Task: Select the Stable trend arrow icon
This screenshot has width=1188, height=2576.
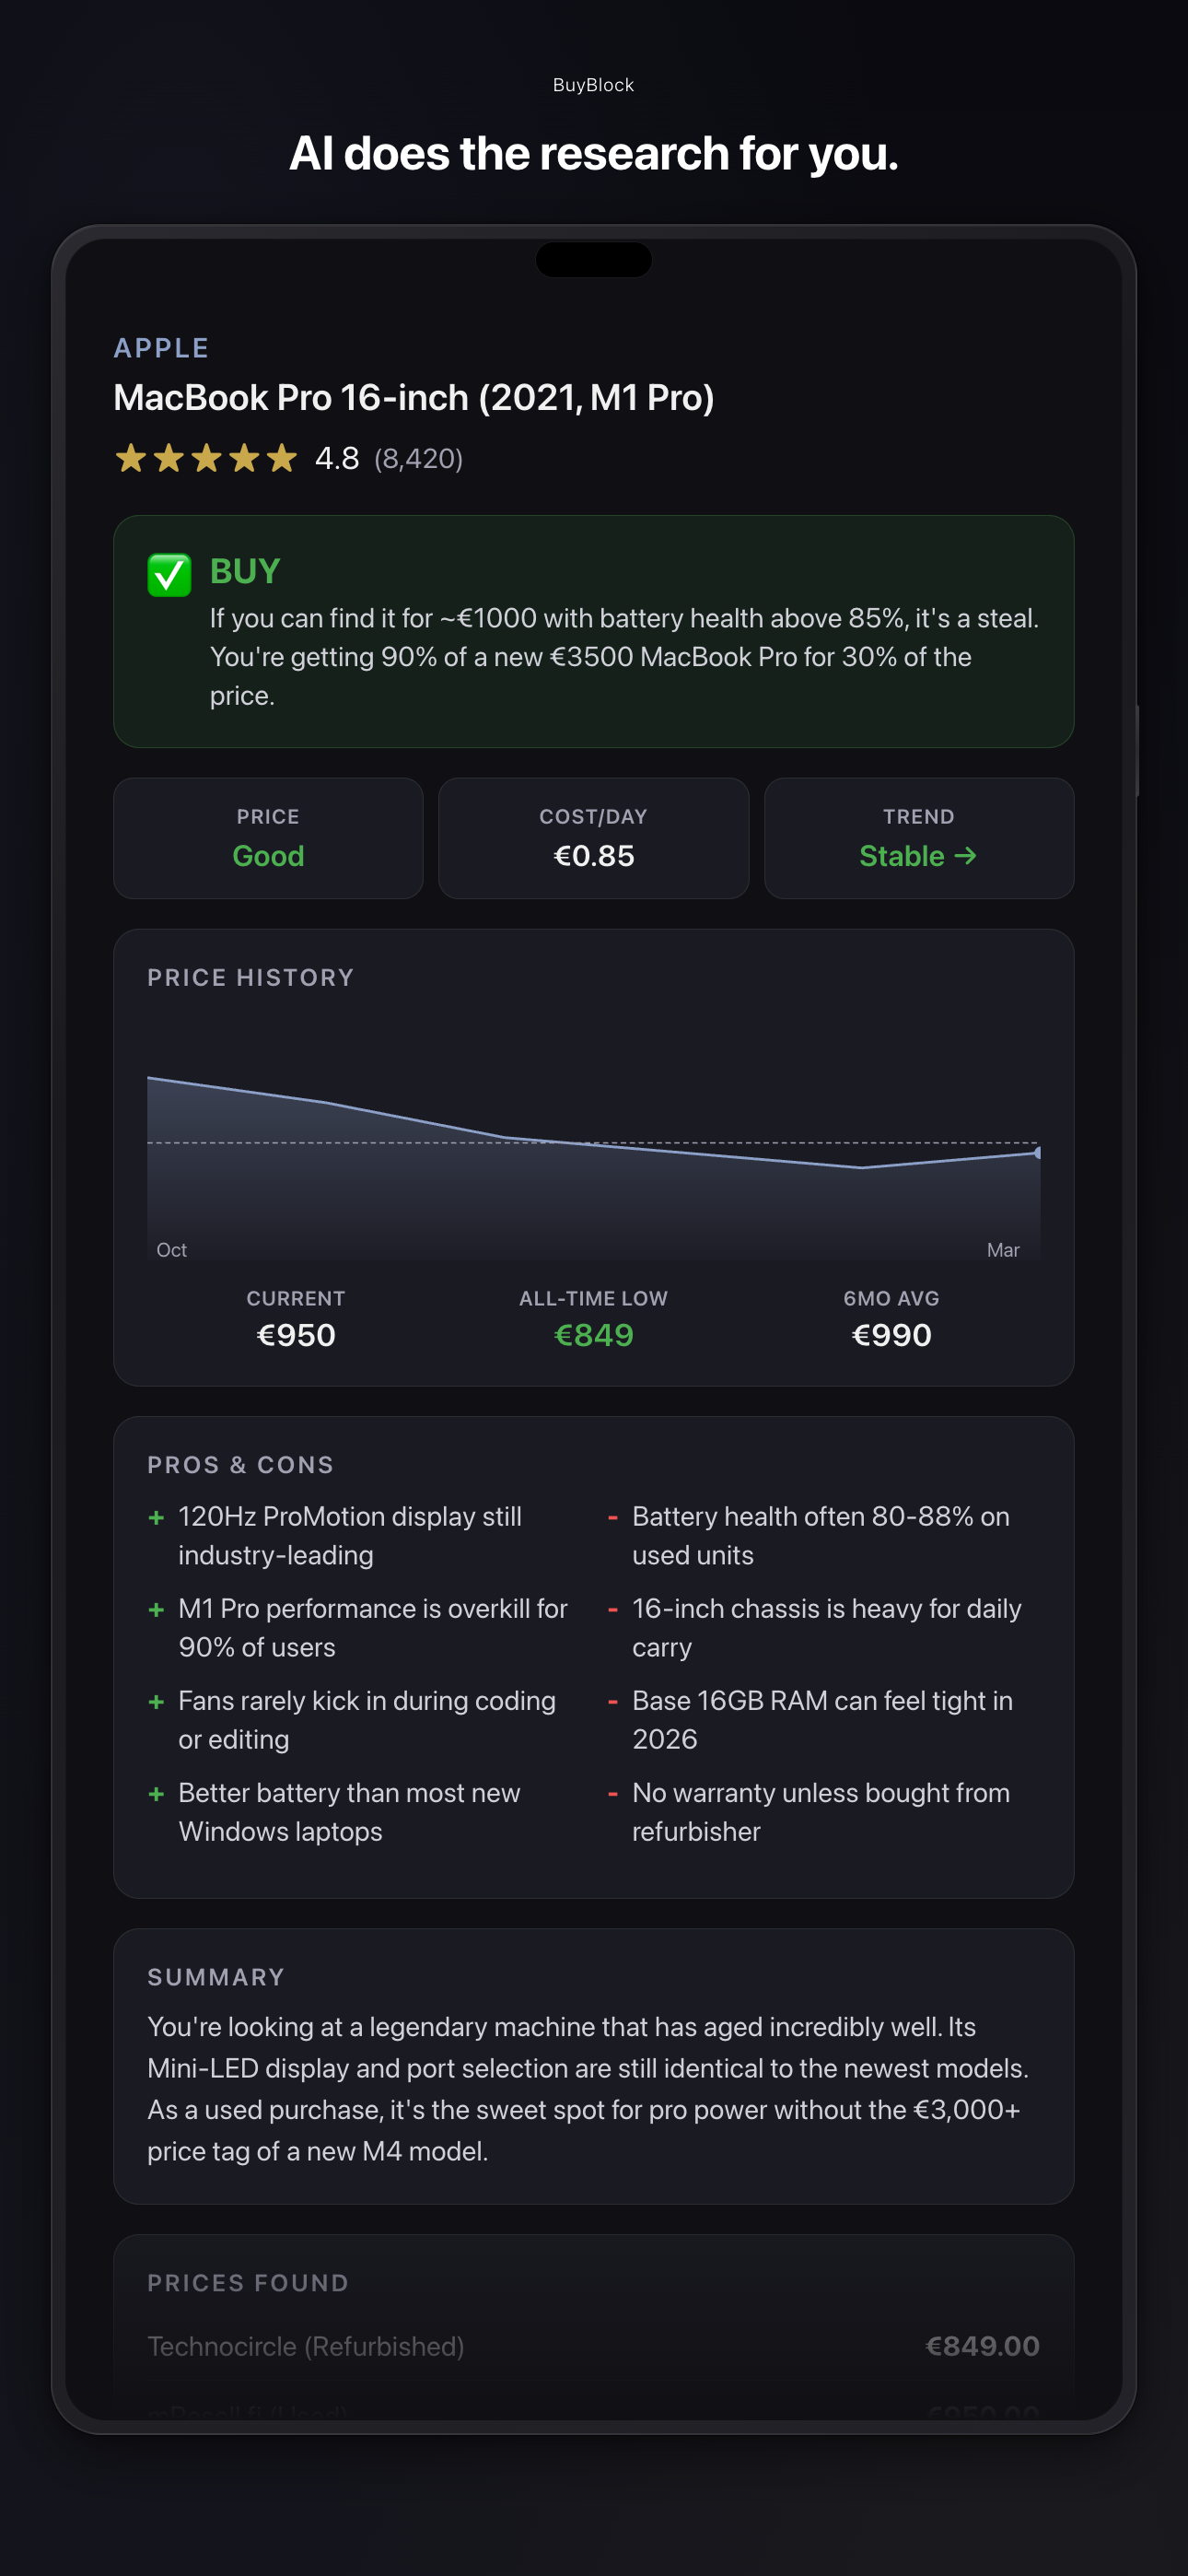Action: click(x=966, y=856)
